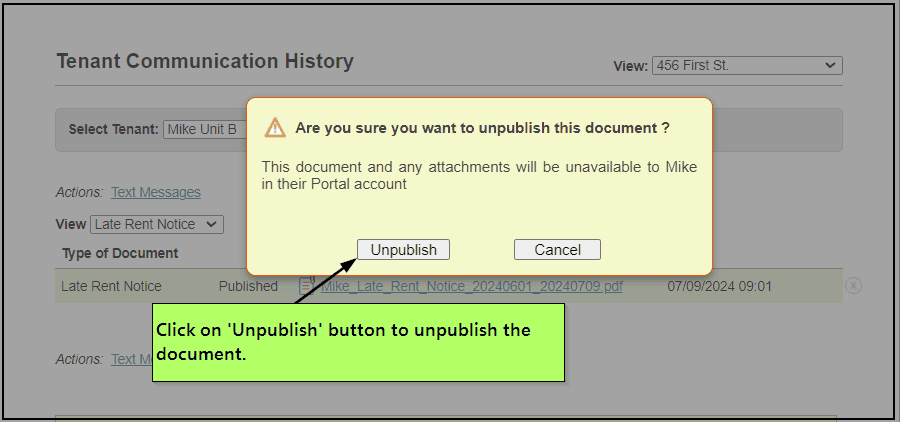Viewport: 900px width, 422px height.
Task: Click the 07/09/2024 09:01 date entry
Action: 719,286
